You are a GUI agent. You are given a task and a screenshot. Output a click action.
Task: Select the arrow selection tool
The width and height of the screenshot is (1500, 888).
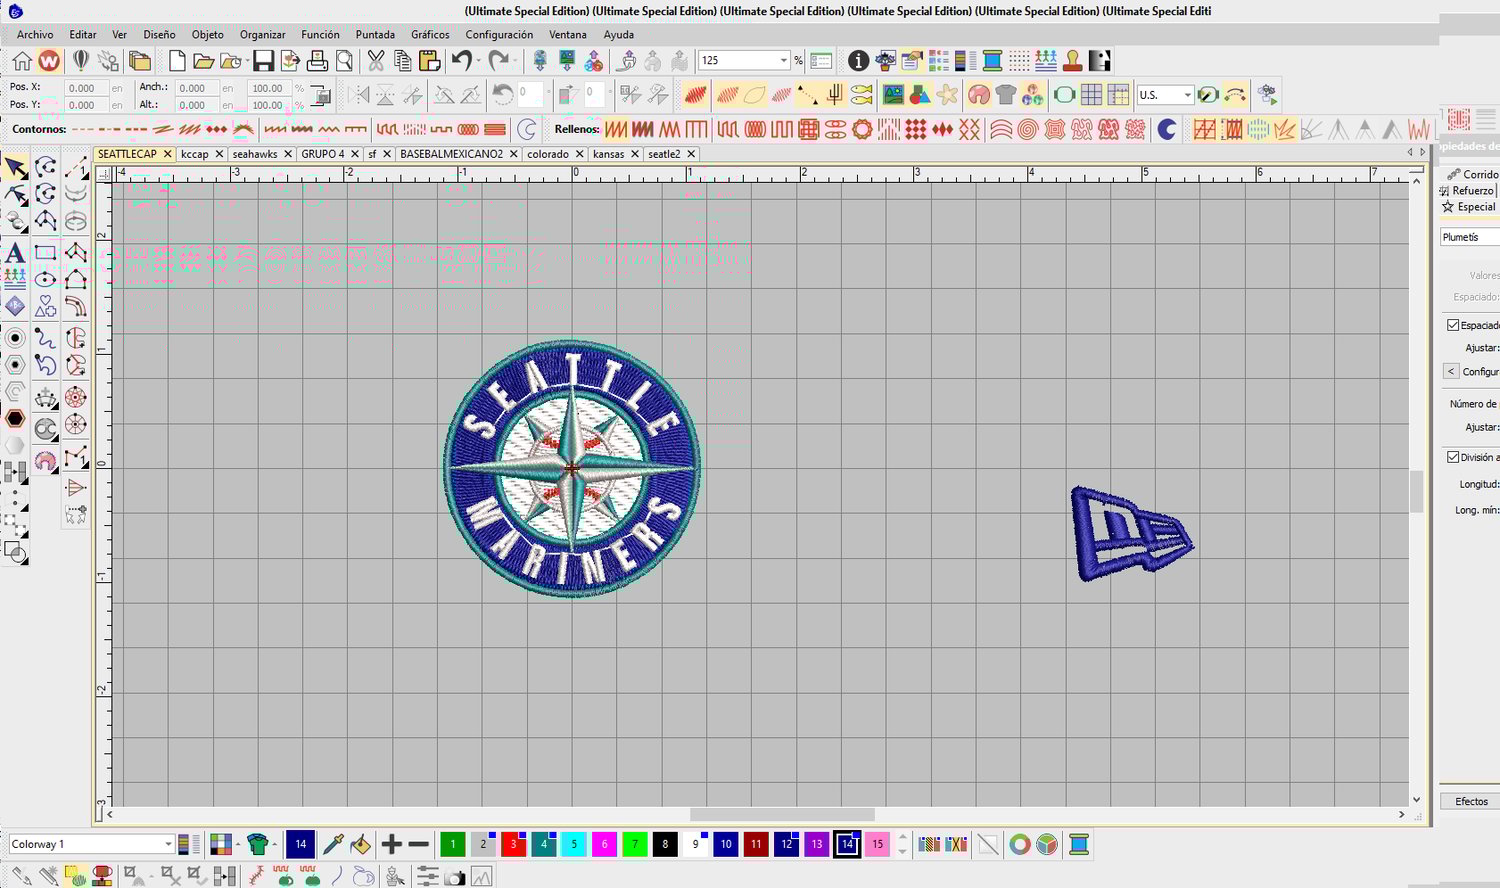(x=16, y=167)
